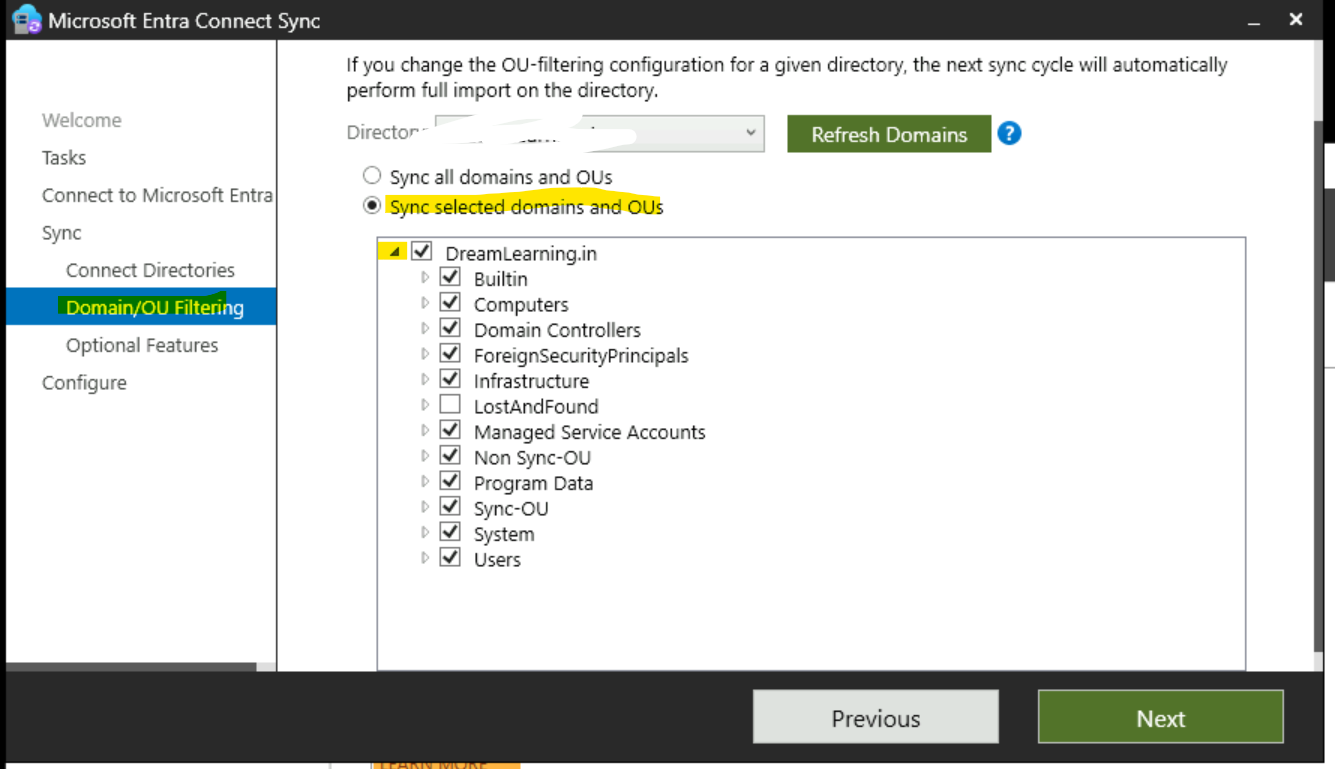Close the Entra Connect Sync window
The width and height of the screenshot is (1335, 769).
coord(1296,19)
